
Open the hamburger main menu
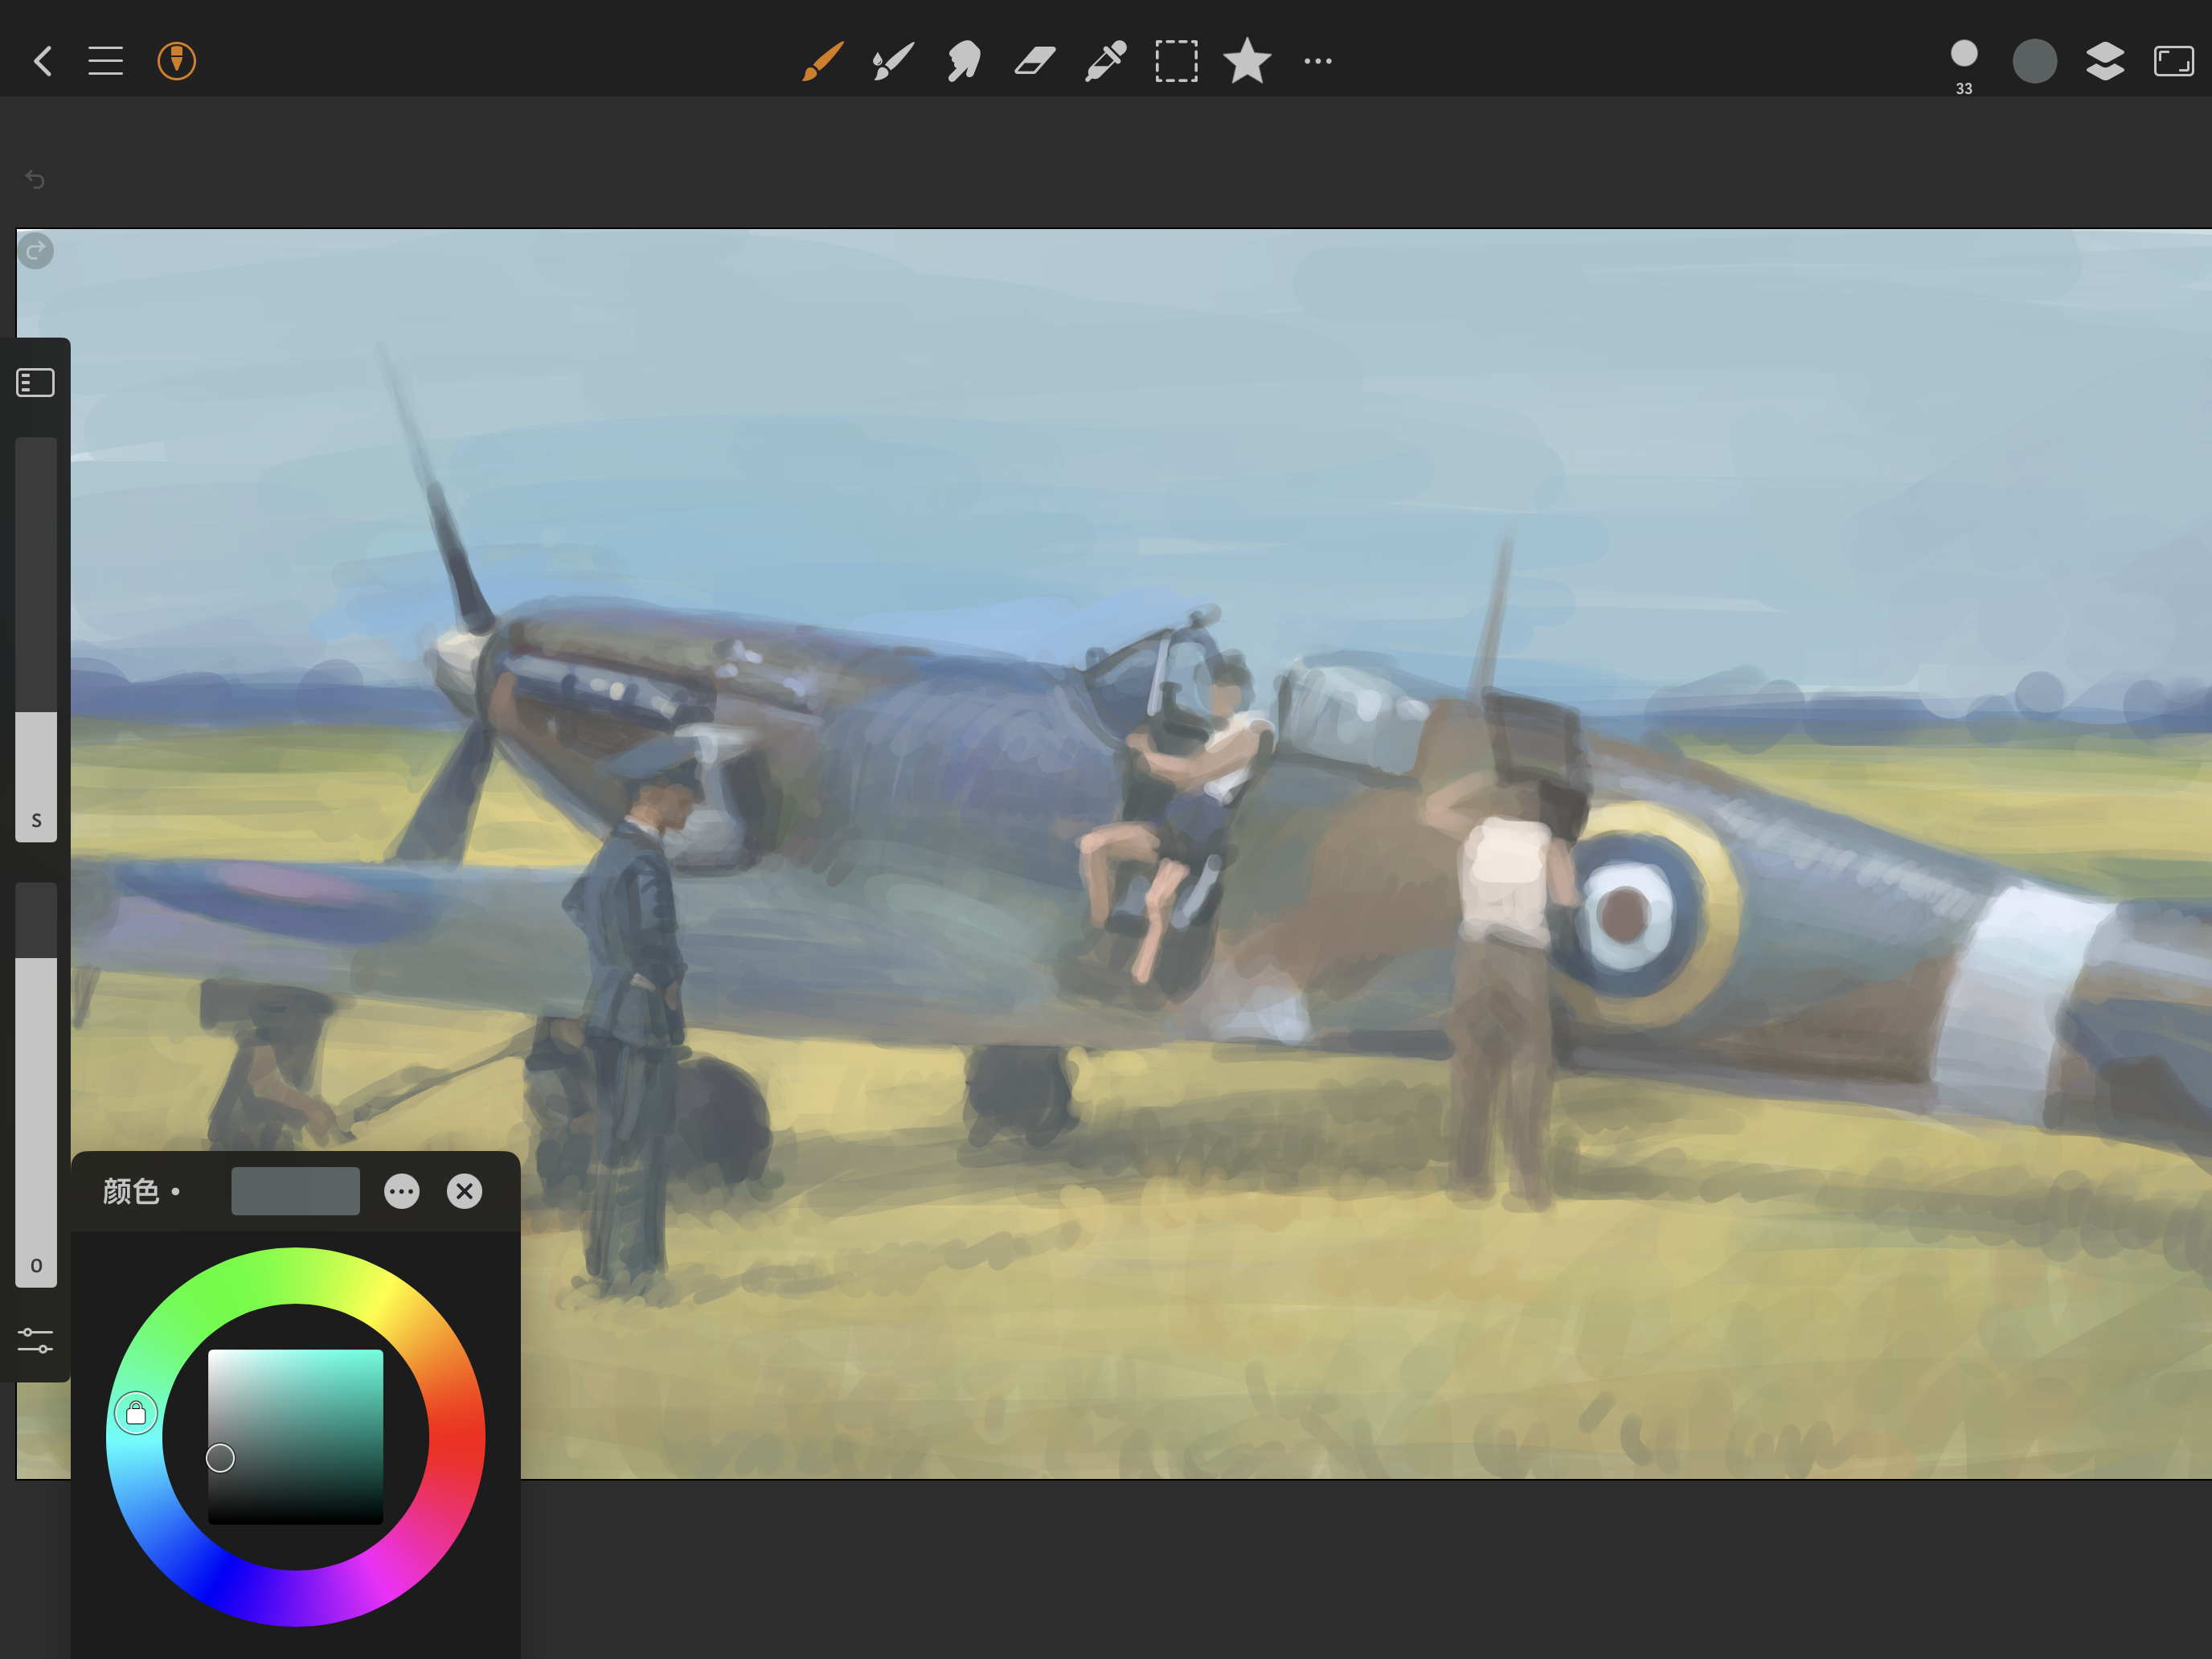tap(105, 61)
